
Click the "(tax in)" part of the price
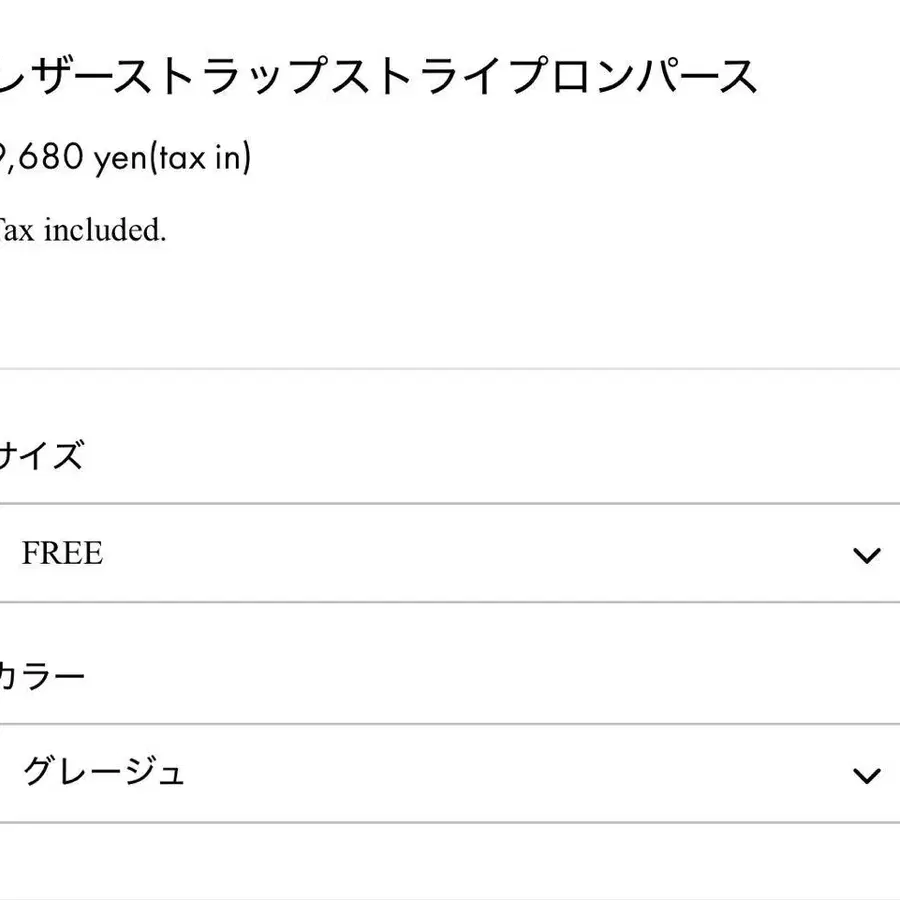point(200,158)
